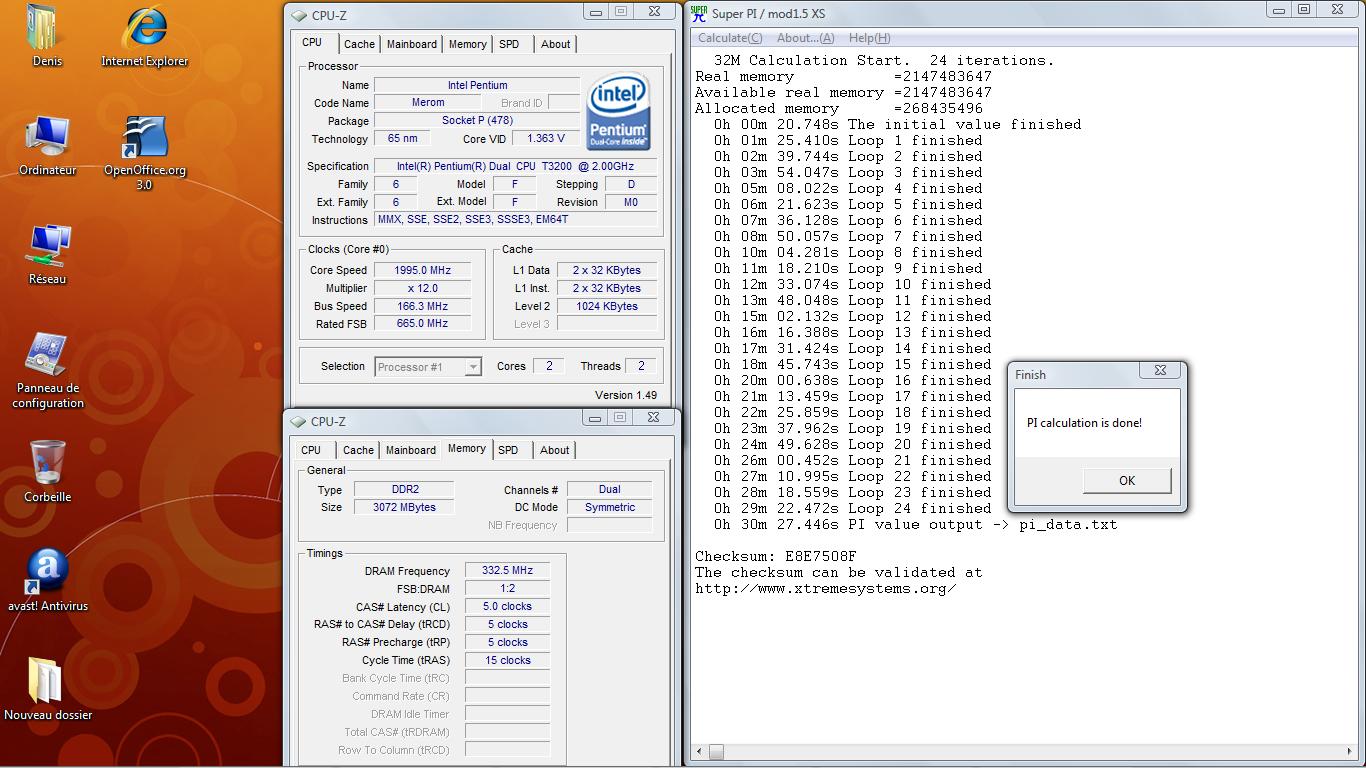This screenshot has height=768, width=1366.
Task: Click the CAS# Latency 5.0 clocks value
Action: tap(507, 606)
